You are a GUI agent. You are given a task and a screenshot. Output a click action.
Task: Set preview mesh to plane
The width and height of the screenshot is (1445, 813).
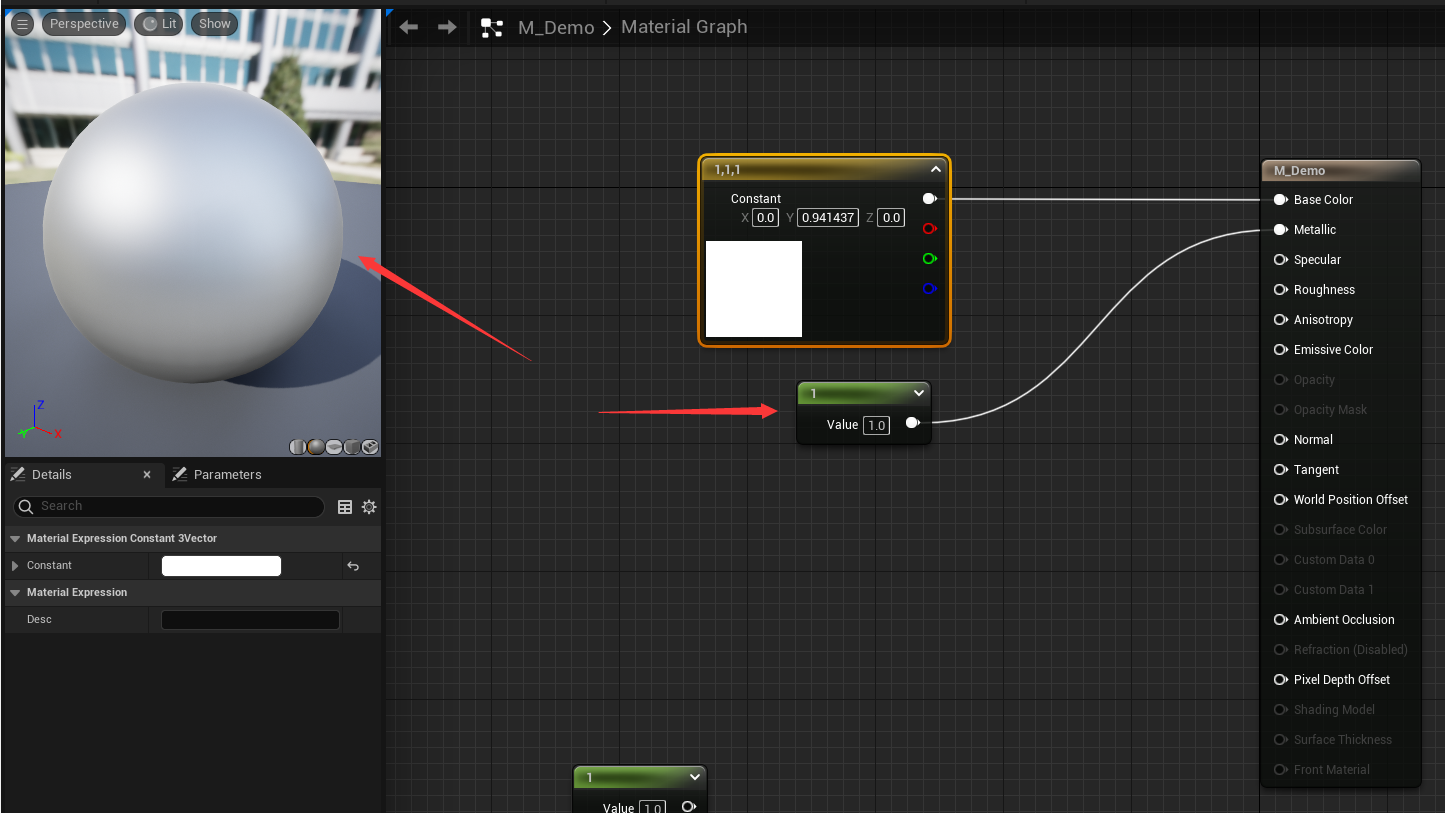pos(334,447)
